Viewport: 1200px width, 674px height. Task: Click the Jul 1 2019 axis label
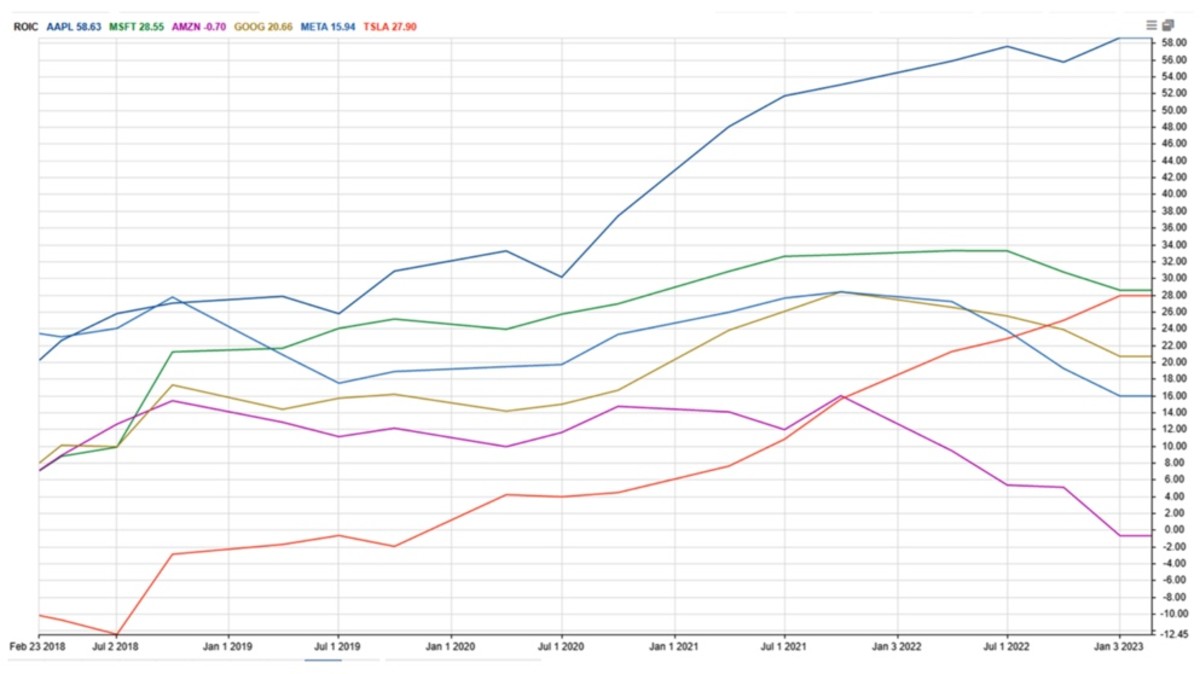point(338,647)
